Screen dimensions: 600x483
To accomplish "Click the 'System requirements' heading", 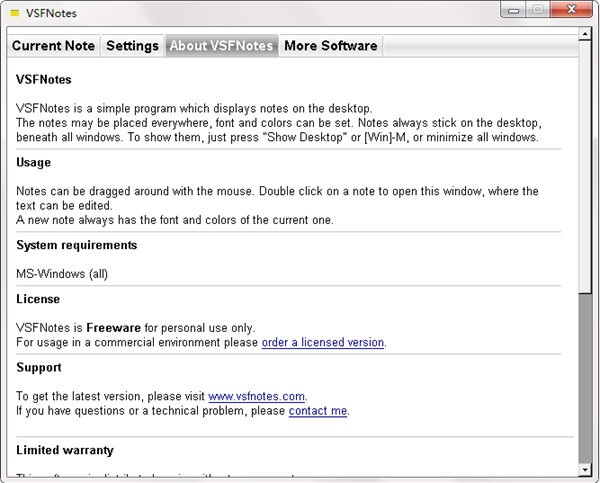I will pyautogui.click(x=77, y=245).
